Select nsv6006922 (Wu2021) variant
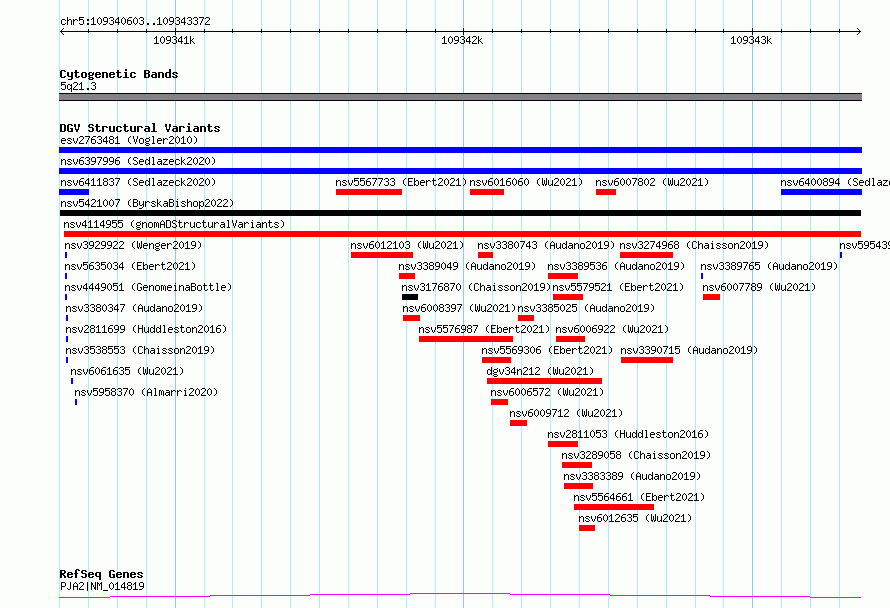The height and width of the screenshot is (608, 890). click(x=612, y=329)
